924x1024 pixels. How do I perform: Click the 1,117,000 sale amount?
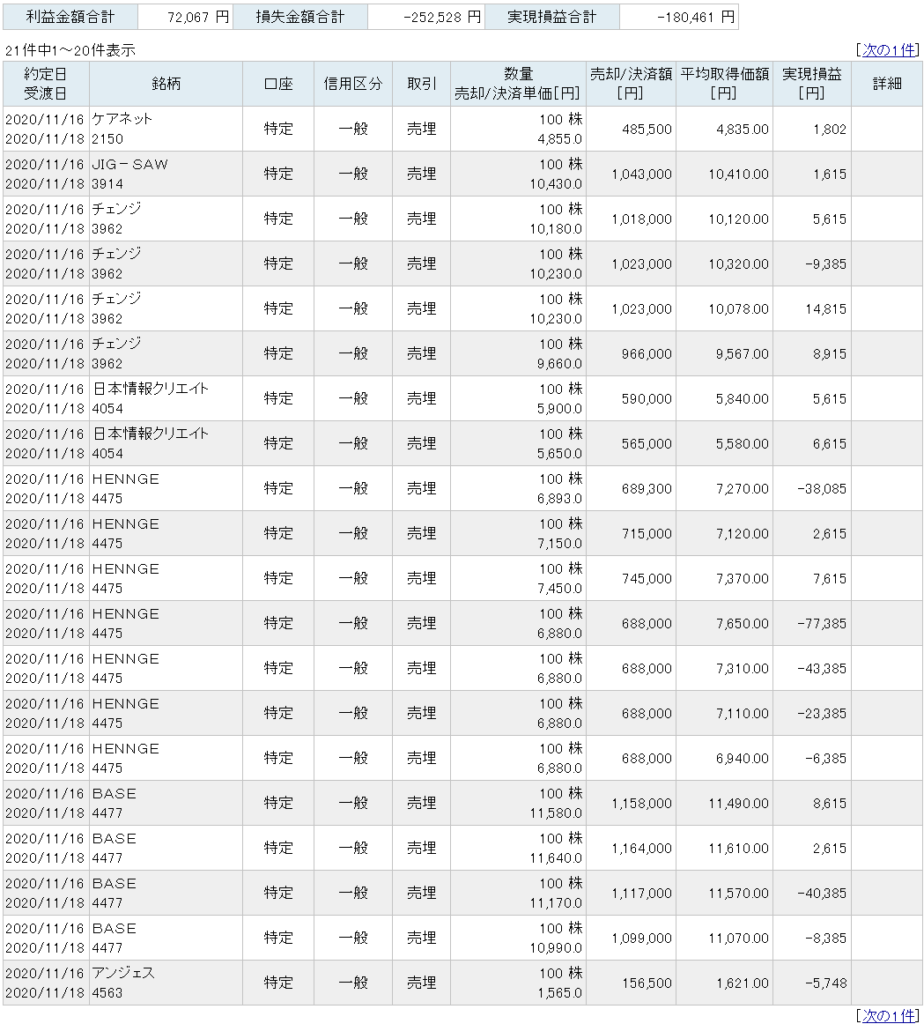[x=641, y=893]
